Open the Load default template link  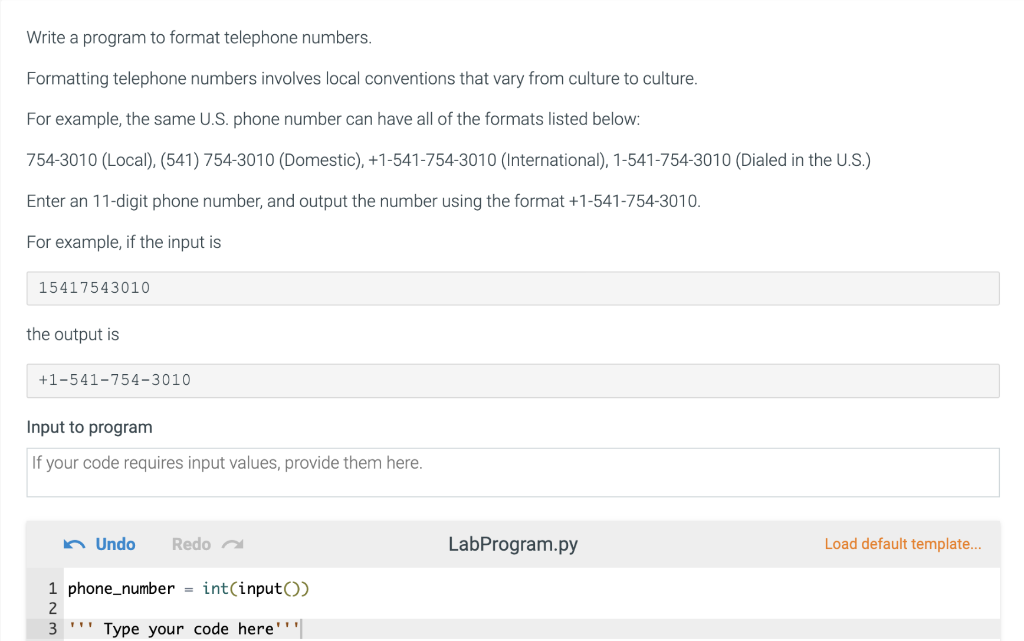(902, 543)
